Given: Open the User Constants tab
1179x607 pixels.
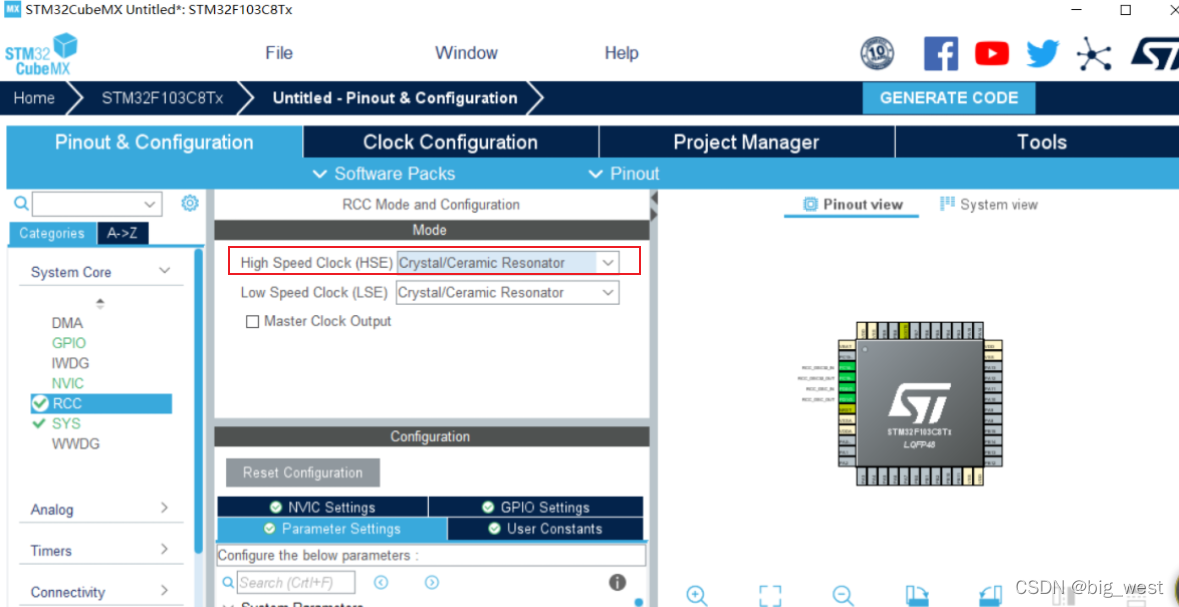Looking at the screenshot, I should (x=545, y=529).
